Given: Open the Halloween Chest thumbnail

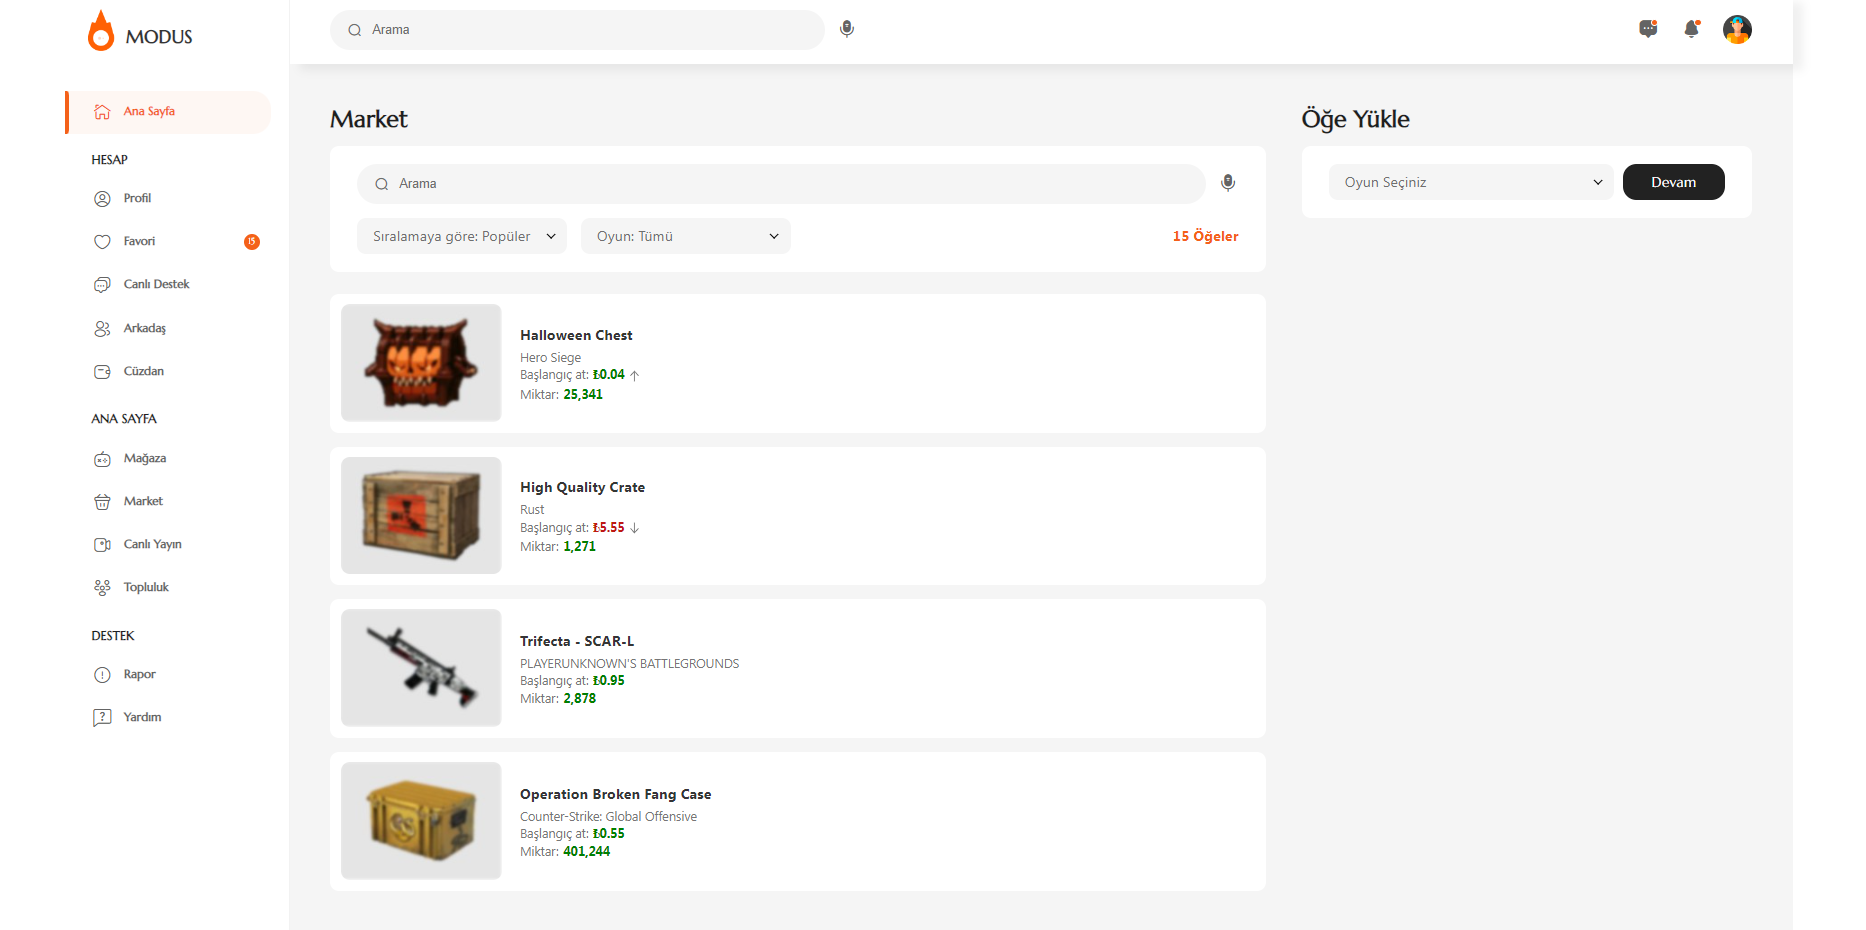Looking at the screenshot, I should pyautogui.click(x=421, y=363).
